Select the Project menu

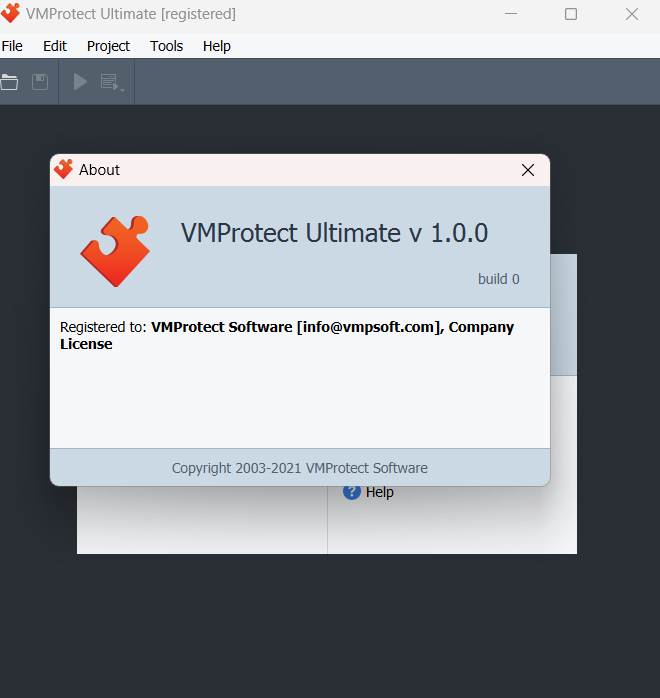108,46
